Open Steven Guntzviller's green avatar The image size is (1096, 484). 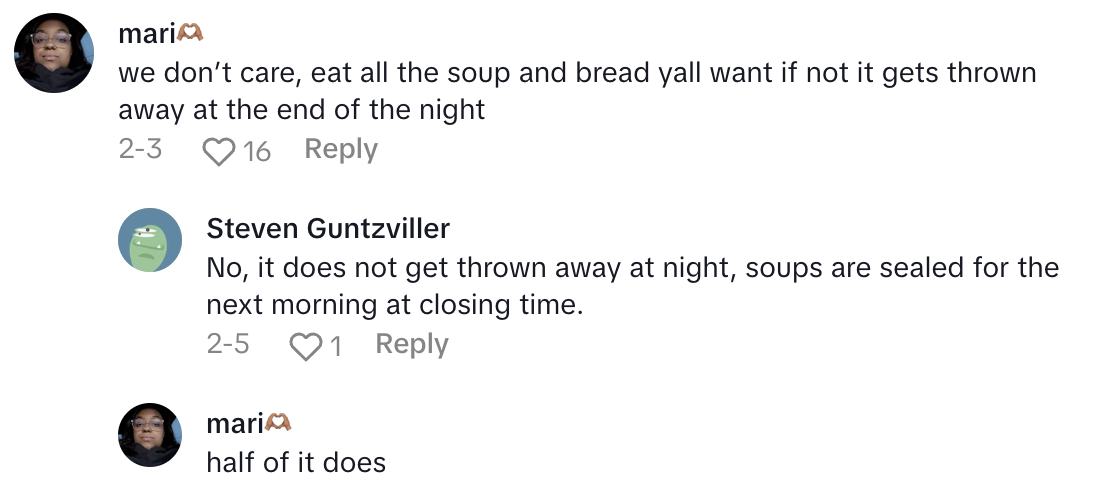pyautogui.click(x=150, y=241)
